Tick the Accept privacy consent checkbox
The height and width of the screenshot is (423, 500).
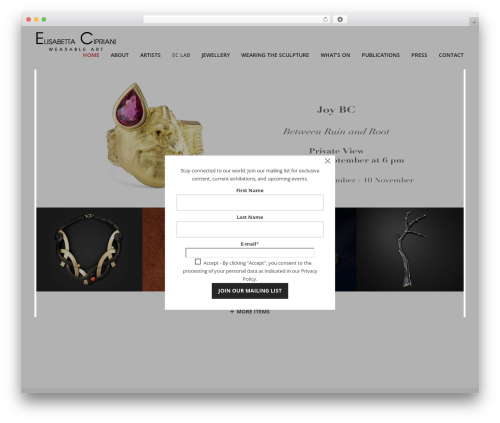[198, 262]
